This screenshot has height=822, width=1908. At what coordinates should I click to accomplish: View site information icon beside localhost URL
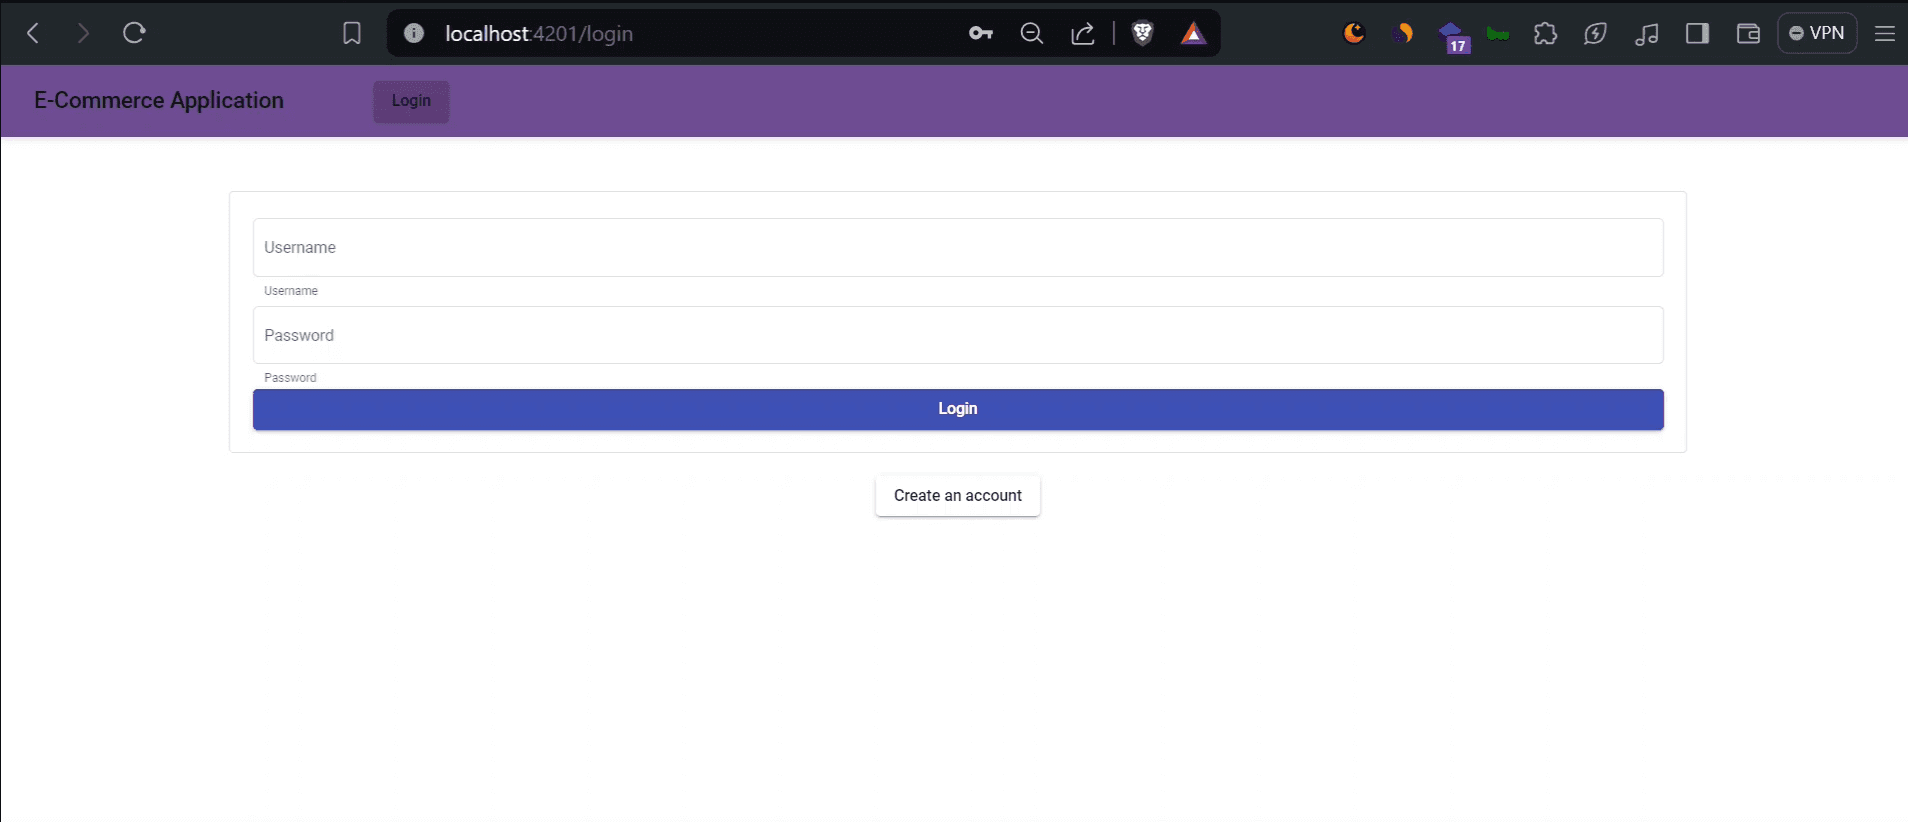pos(414,34)
